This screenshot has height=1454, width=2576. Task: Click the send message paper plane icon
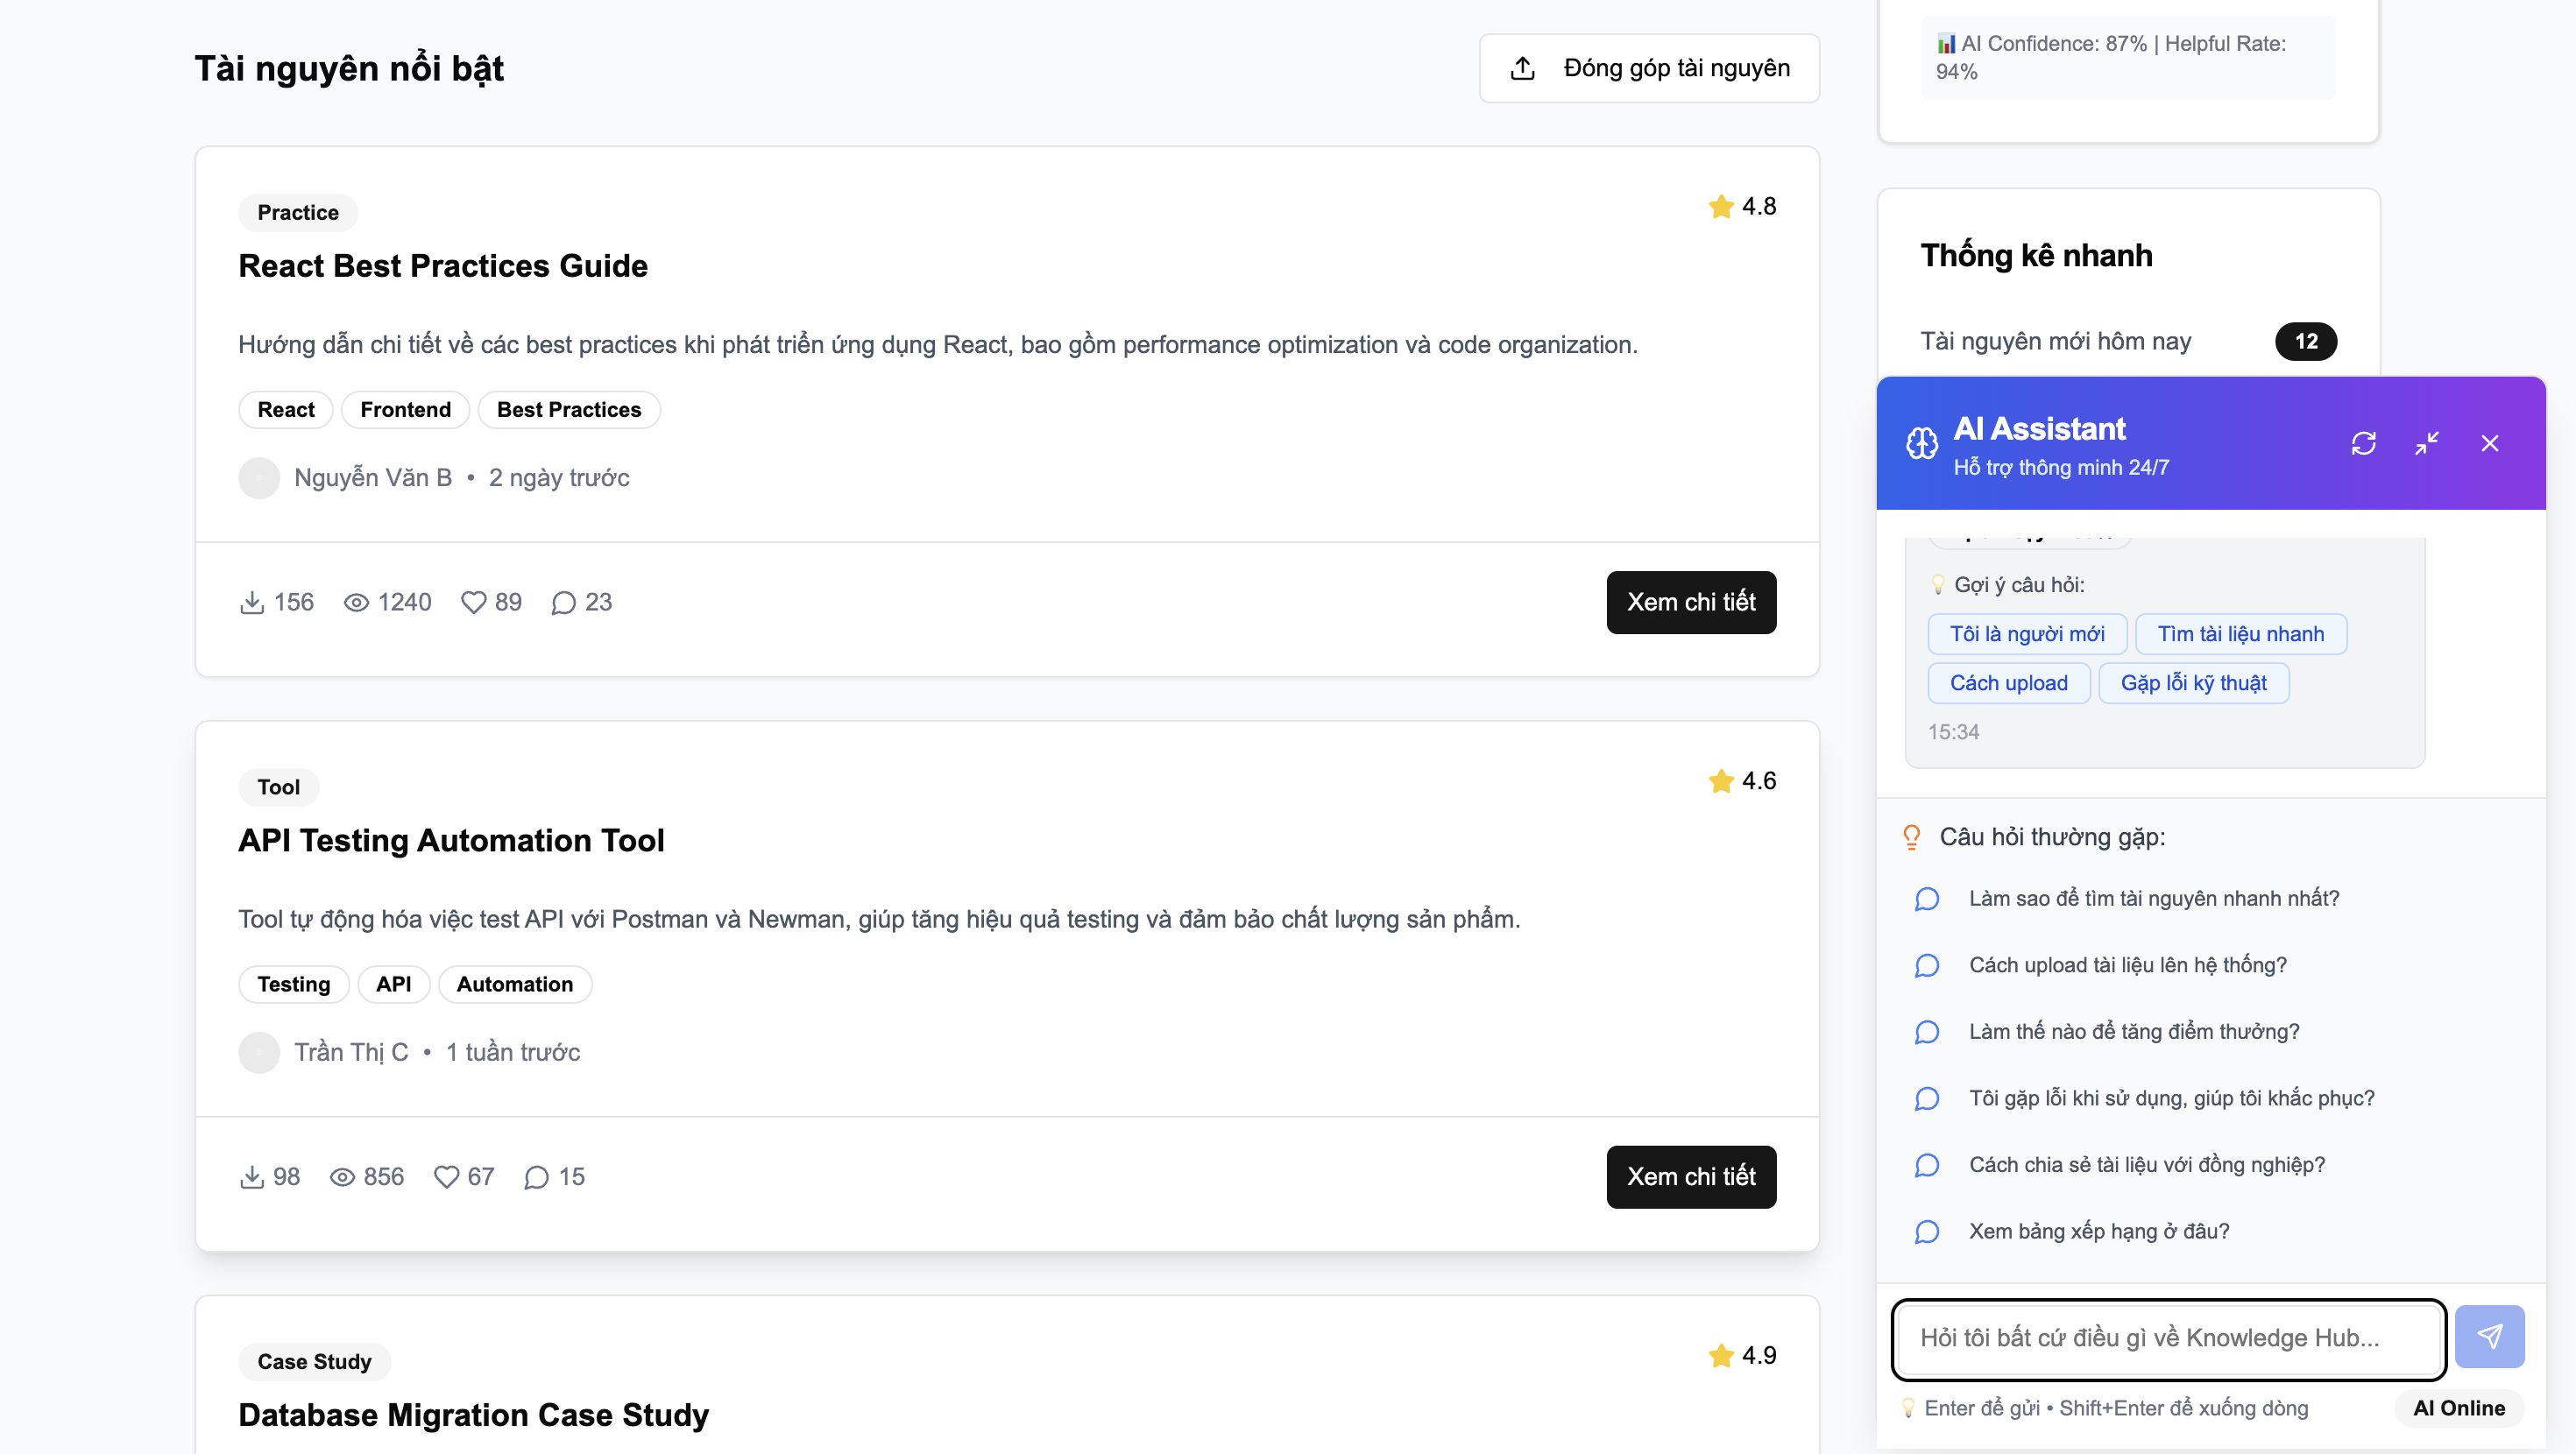tap(2489, 1336)
